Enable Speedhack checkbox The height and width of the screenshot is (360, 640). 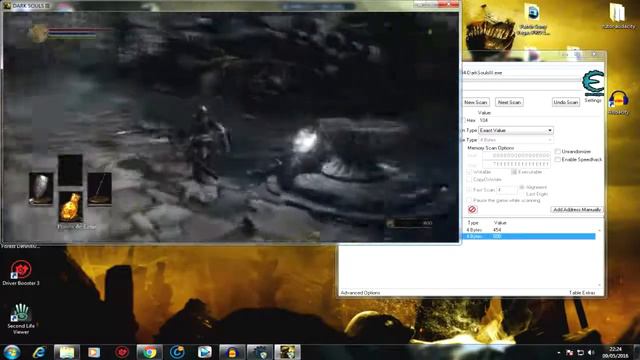pos(558,160)
